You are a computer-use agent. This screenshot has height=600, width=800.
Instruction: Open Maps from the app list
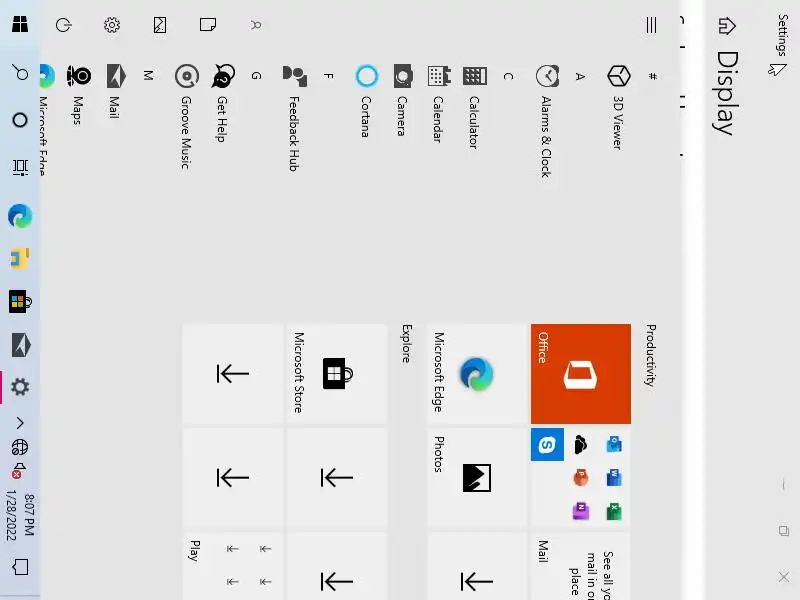(79, 94)
